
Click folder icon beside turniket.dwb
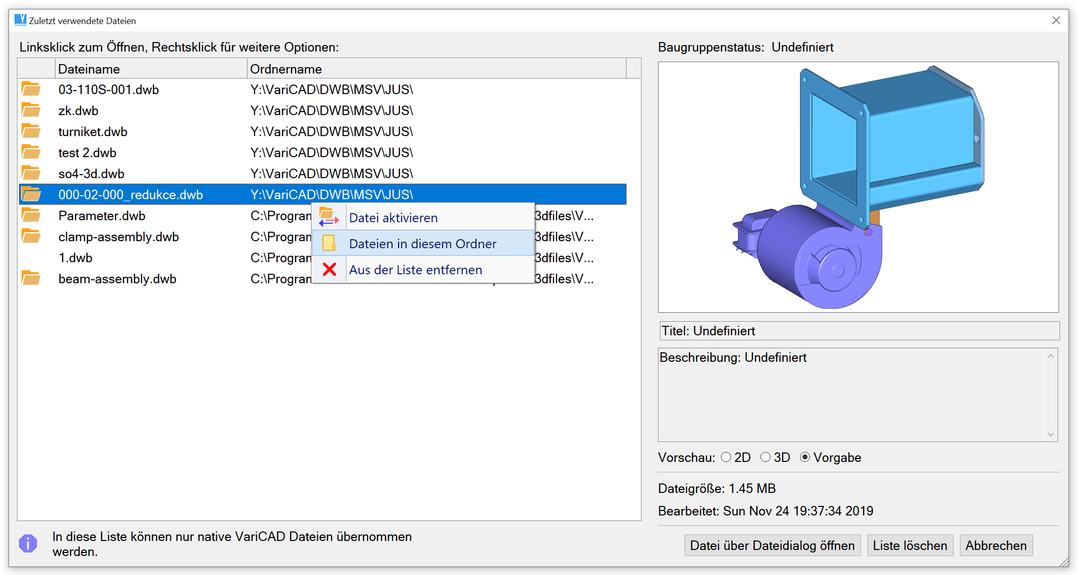tap(31, 131)
